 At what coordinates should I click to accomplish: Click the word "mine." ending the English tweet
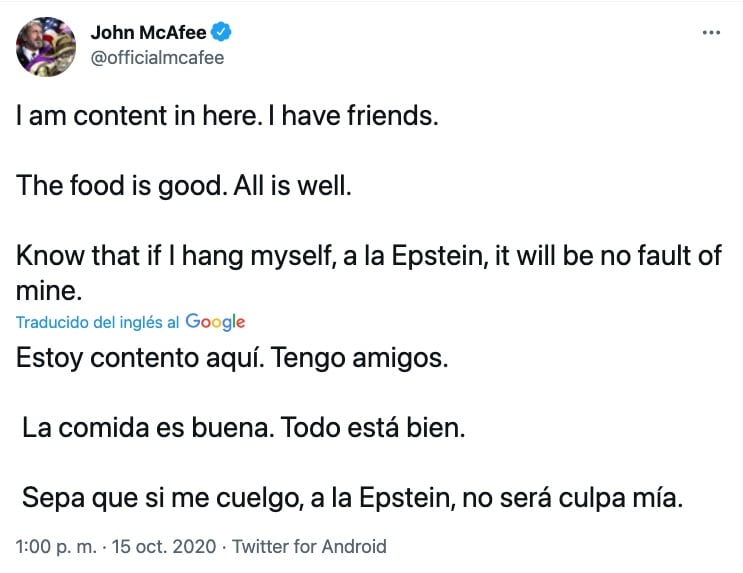click(46, 291)
